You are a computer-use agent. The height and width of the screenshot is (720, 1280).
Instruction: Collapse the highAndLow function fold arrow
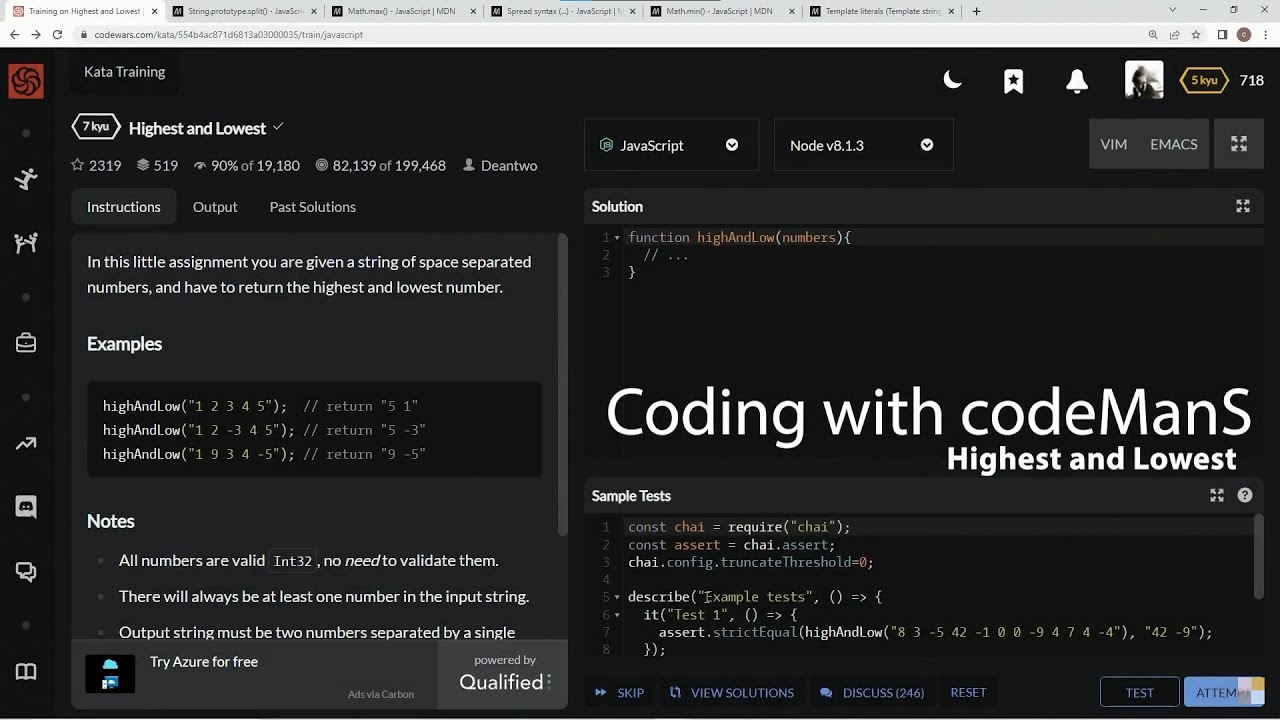(617, 238)
